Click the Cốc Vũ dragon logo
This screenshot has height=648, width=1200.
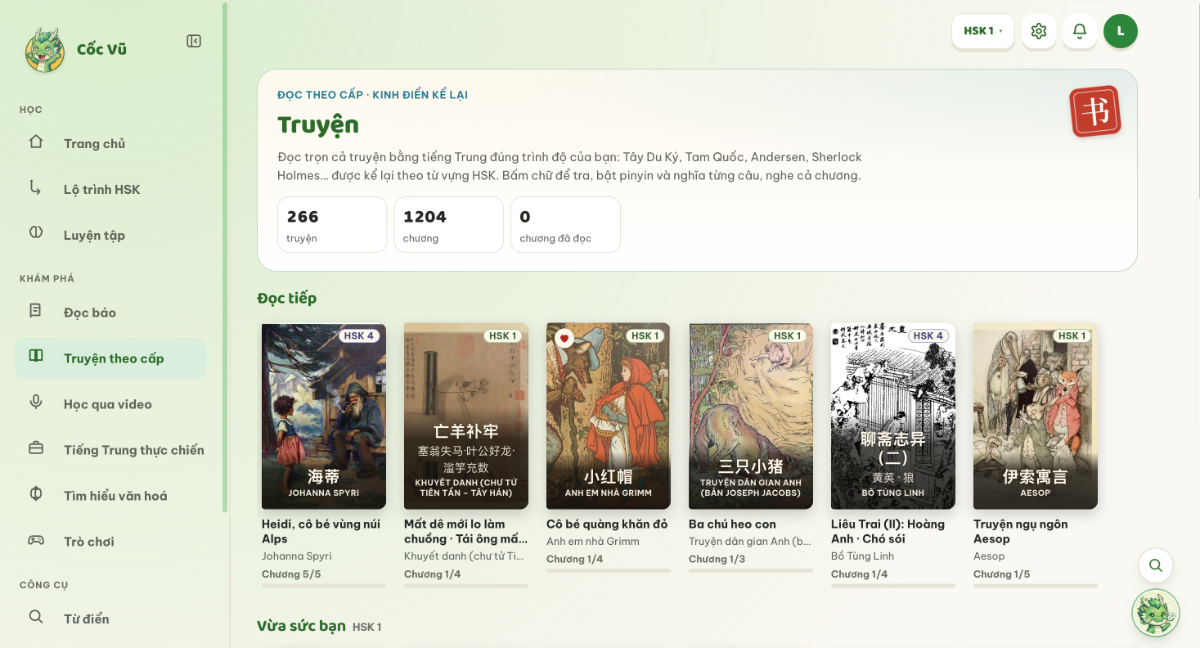point(44,49)
